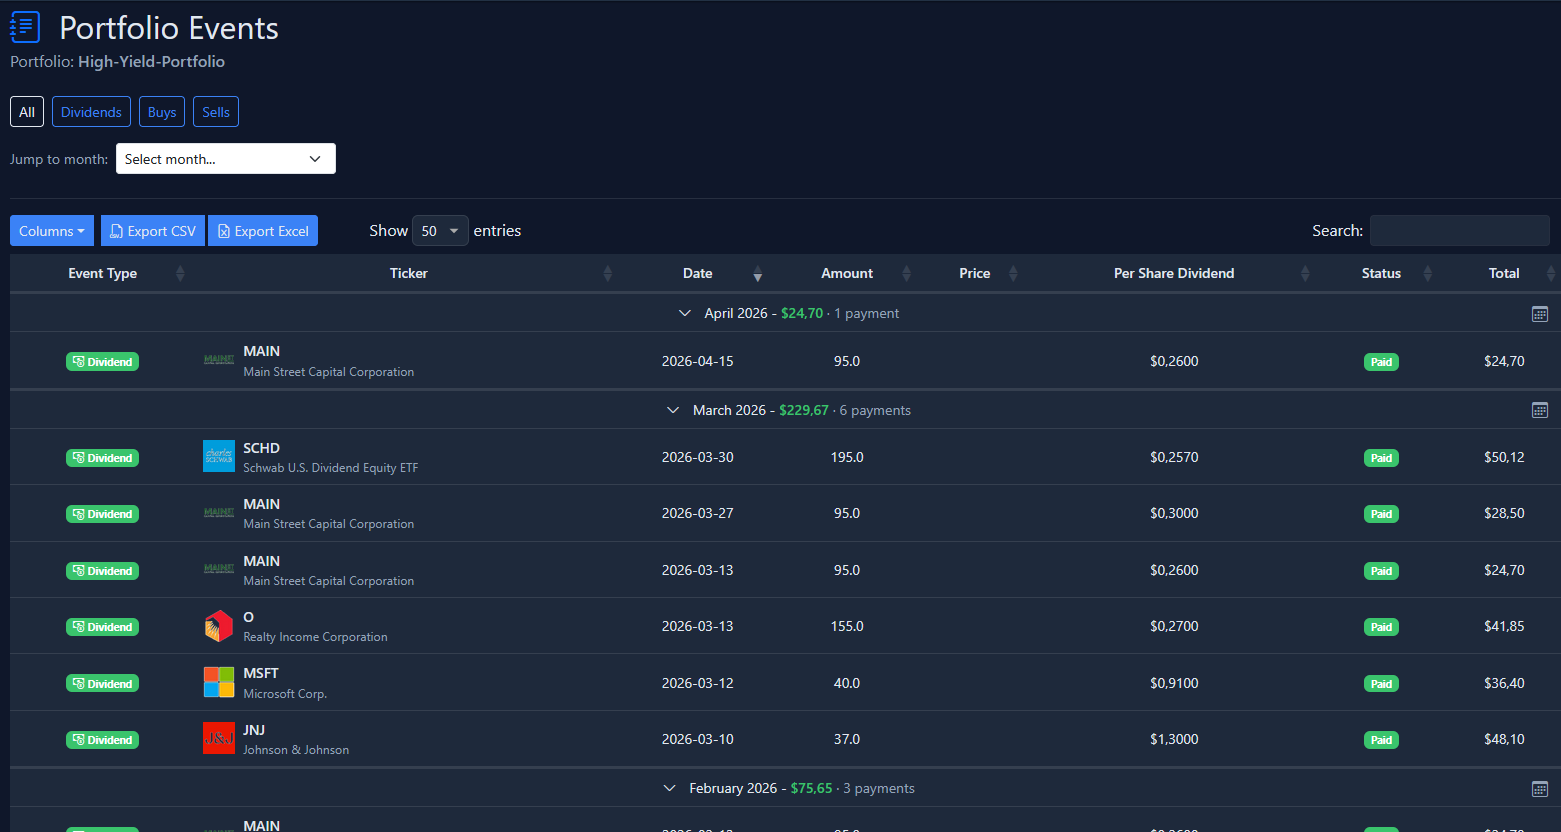This screenshot has width=1561, height=832.
Task: Filter events by Buys
Action: point(162,112)
